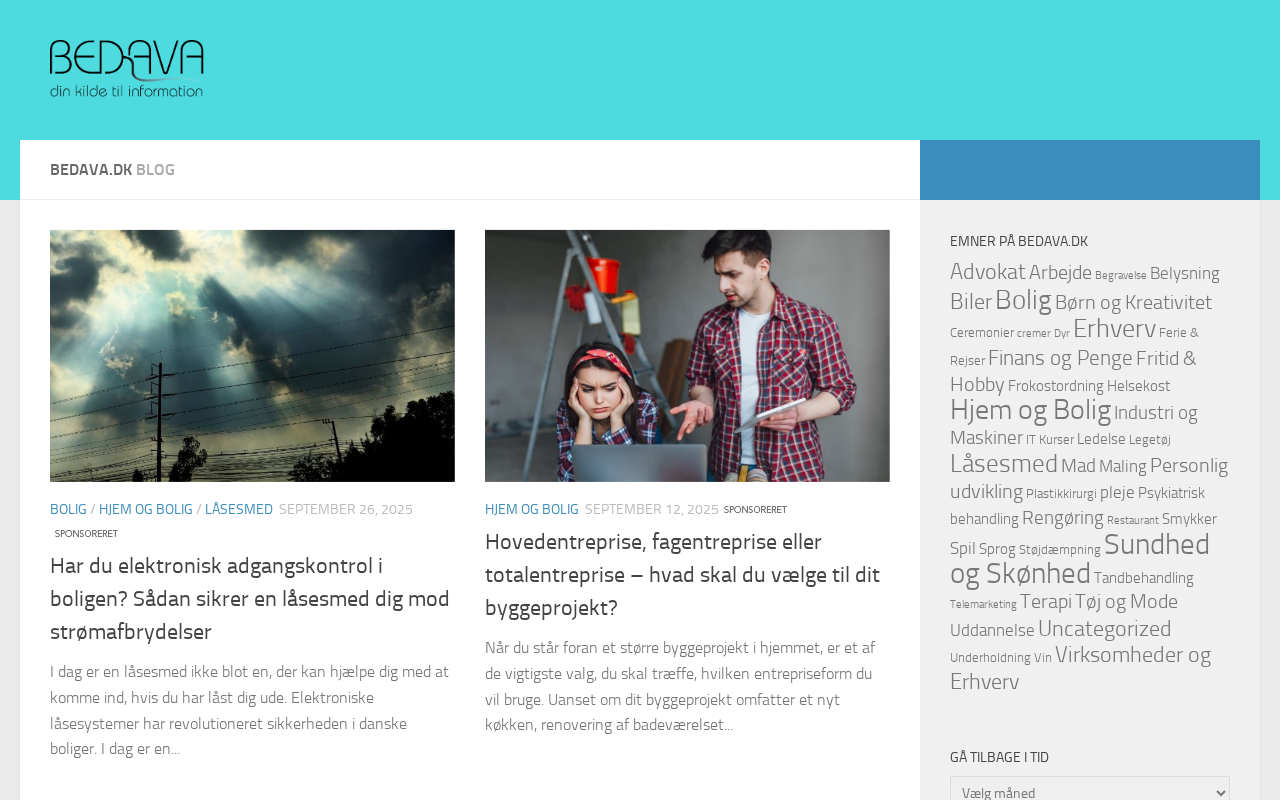Select the Underholdning tag
Image resolution: width=1280 pixels, height=800 pixels.
pyautogui.click(x=990, y=658)
